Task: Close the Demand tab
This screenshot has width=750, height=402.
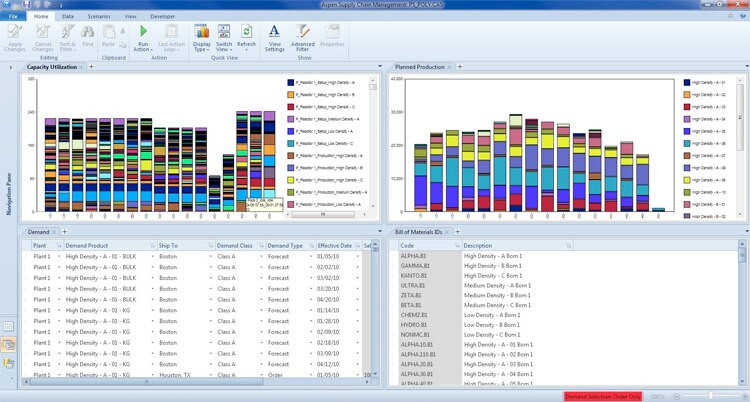Action: 53,232
